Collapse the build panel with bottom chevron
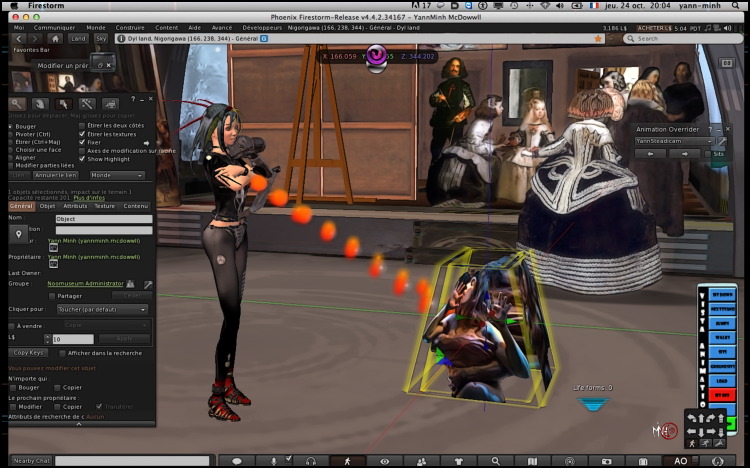Image resolution: width=750 pixels, height=468 pixels. 79,424
